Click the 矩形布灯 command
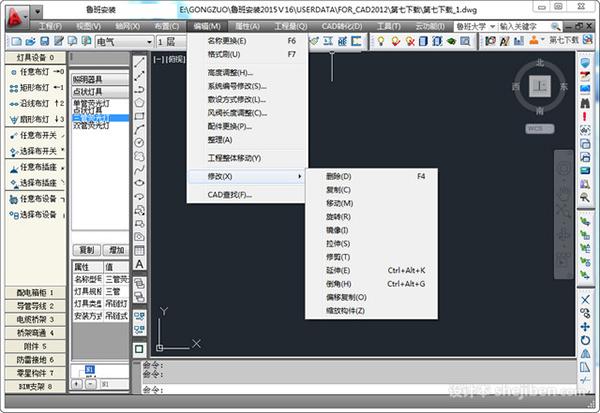The height and width of the screenshot is (413, 600). pyautogui.click(x=36, y=88)
